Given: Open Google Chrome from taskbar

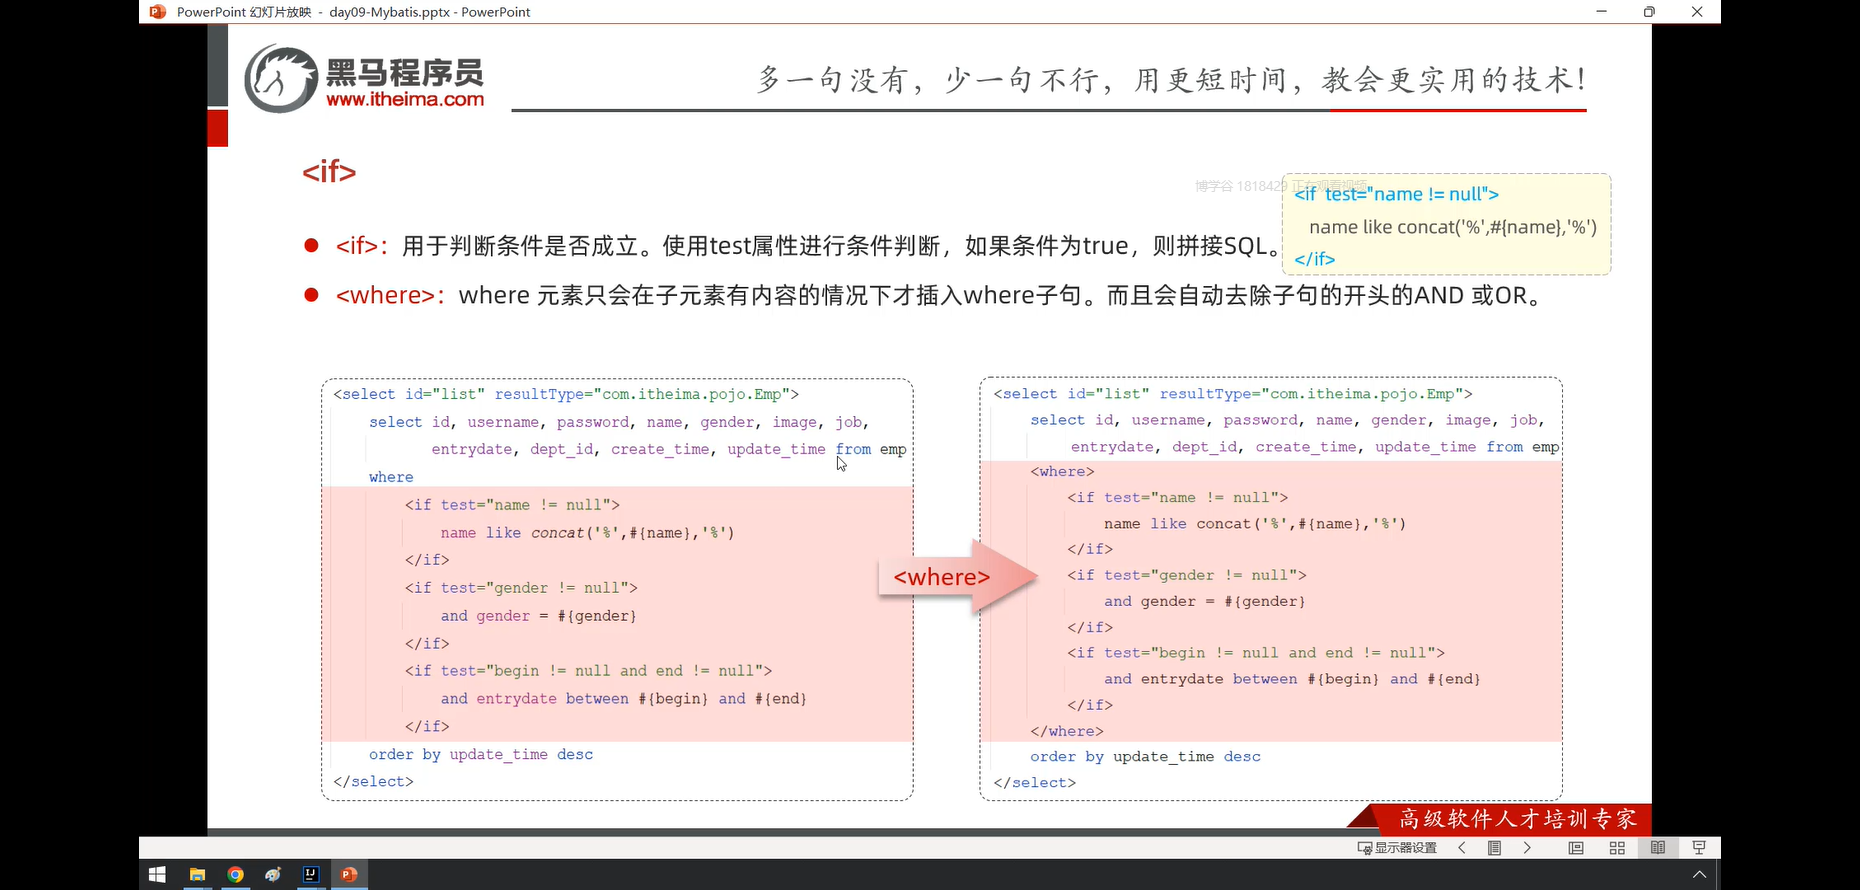Looking at the screenshot, I should point(235,874).
